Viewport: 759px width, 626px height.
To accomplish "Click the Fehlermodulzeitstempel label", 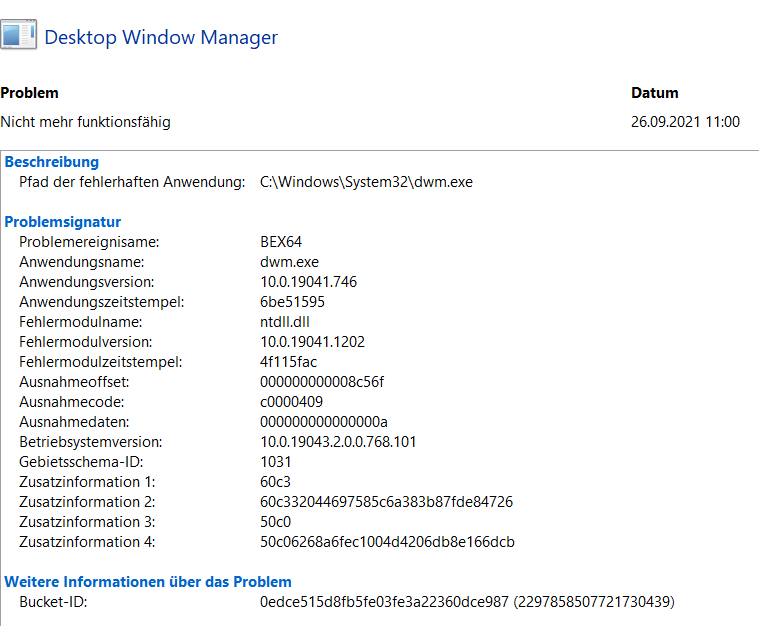I will click(101, 362).
